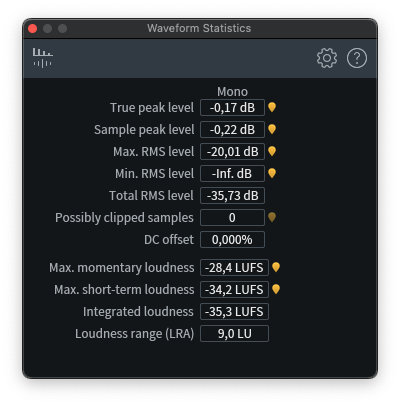Close the Waveform Statistics window
400x405 pixels.
pyautogui.click(x=33, y=28)
